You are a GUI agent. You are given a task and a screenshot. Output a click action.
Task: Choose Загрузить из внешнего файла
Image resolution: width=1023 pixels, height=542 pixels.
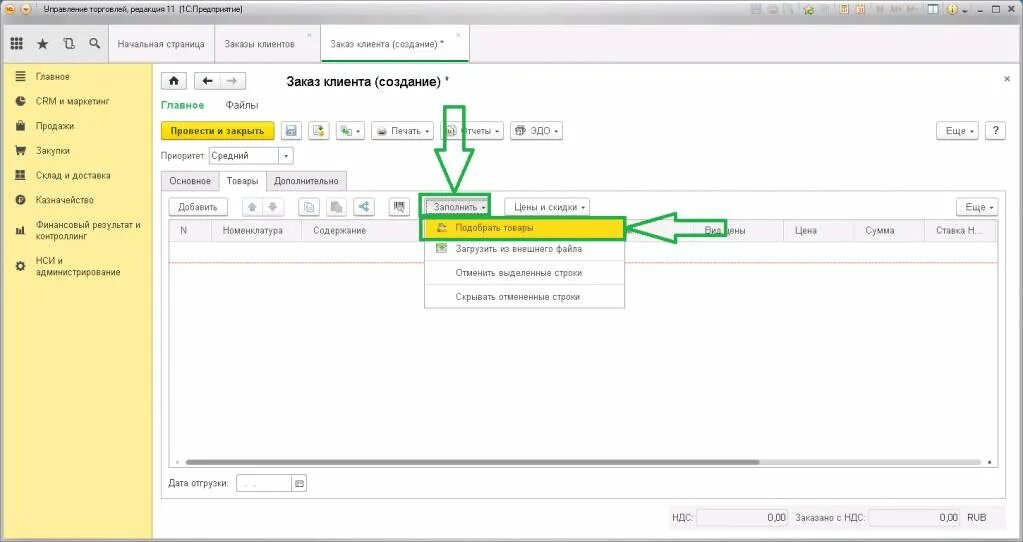524,248
